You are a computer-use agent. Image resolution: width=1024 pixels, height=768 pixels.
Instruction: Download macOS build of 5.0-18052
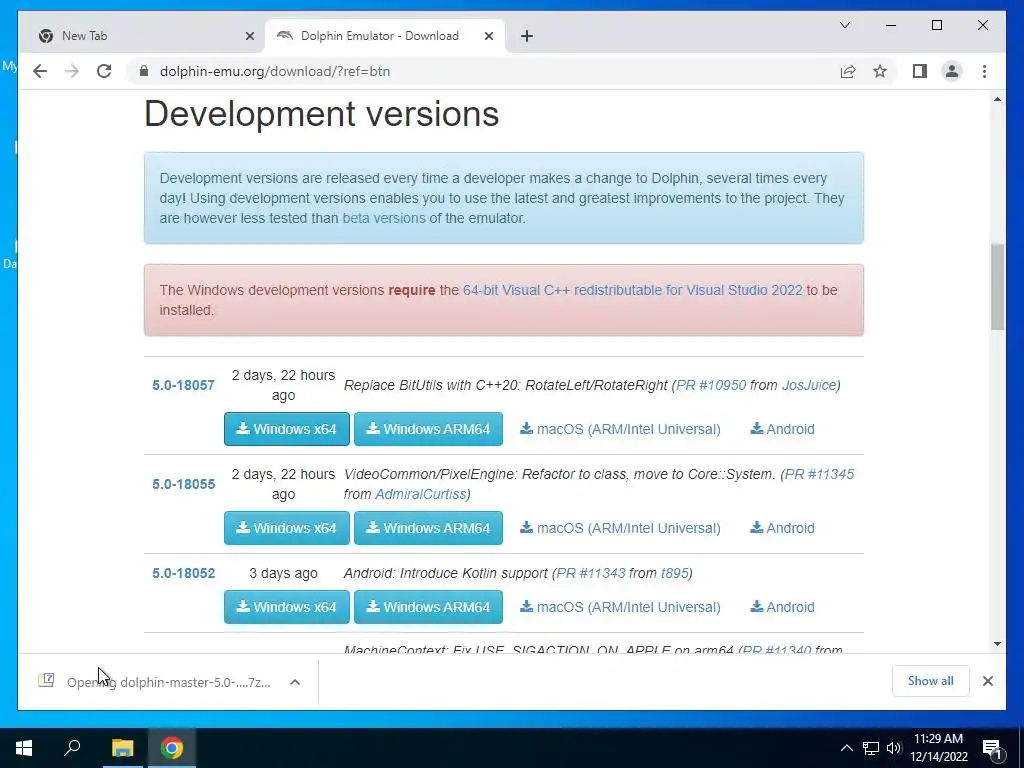[620, 607]
